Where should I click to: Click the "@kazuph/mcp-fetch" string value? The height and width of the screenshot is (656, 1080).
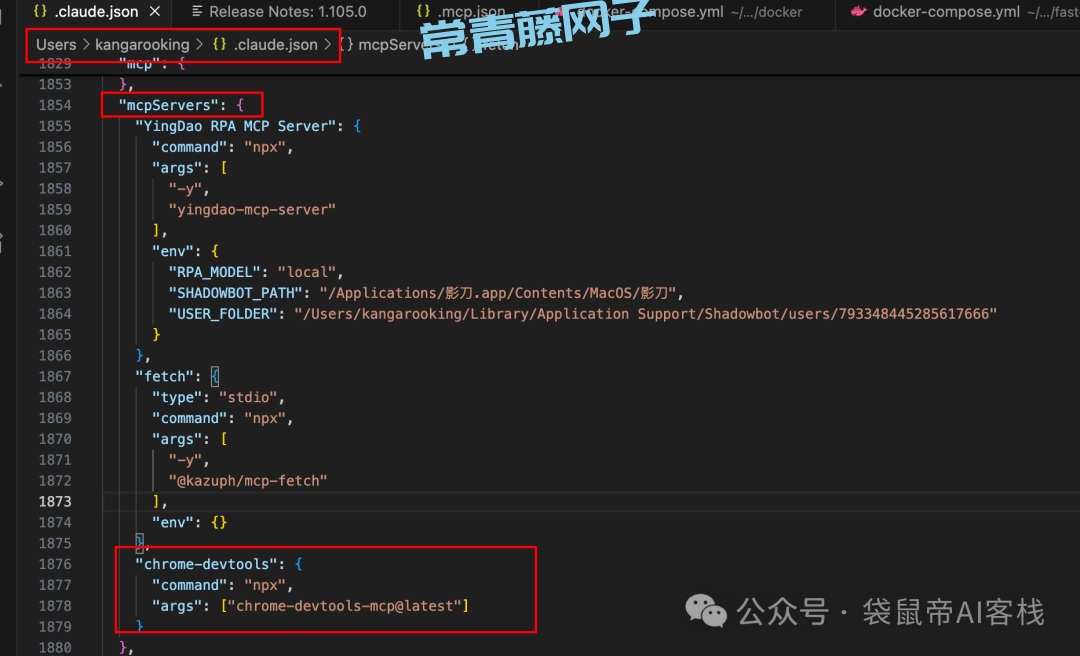(x=248, y=481)
